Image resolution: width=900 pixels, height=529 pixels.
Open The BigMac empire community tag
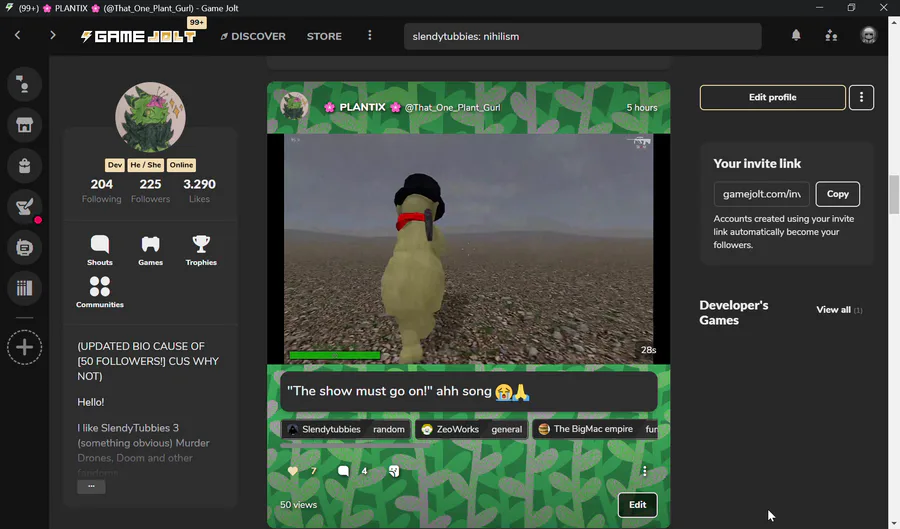(x=585, y=429)
